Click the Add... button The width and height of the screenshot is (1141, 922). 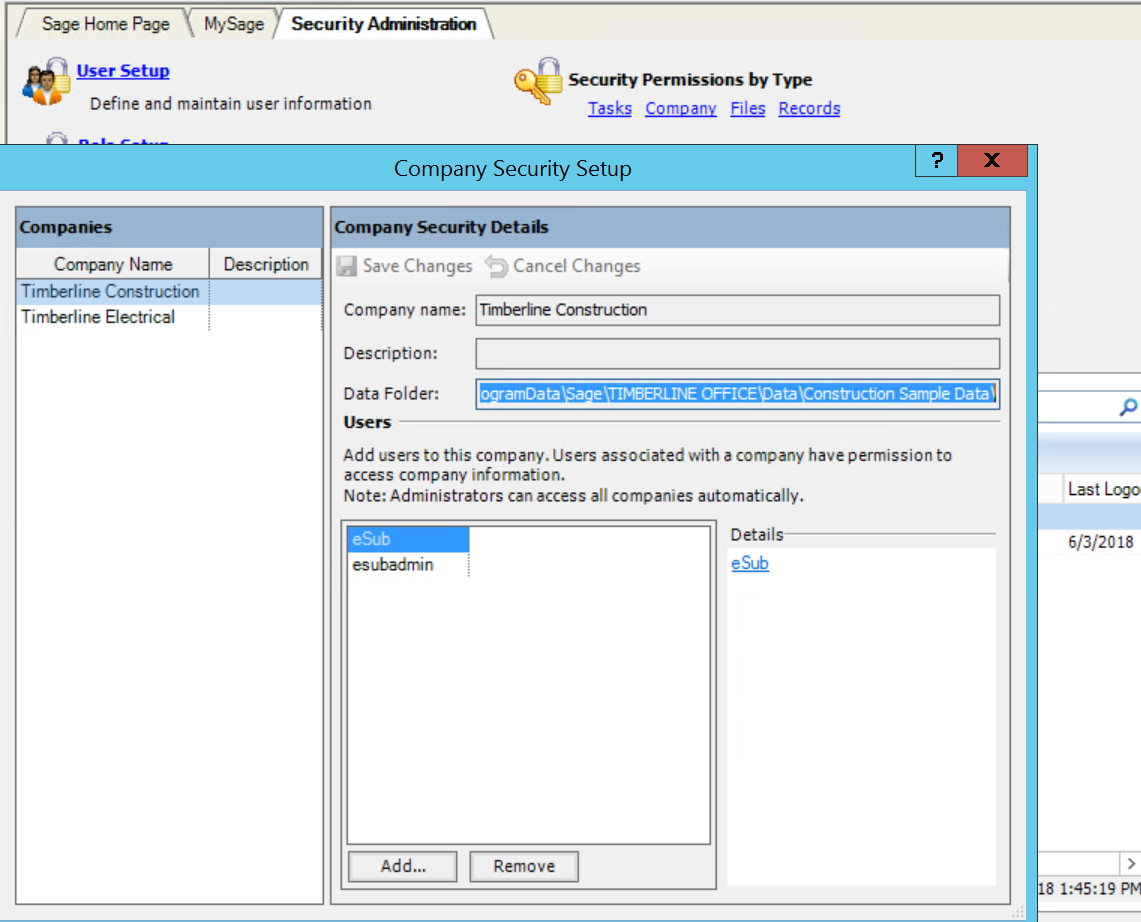[x=403, y=867]
